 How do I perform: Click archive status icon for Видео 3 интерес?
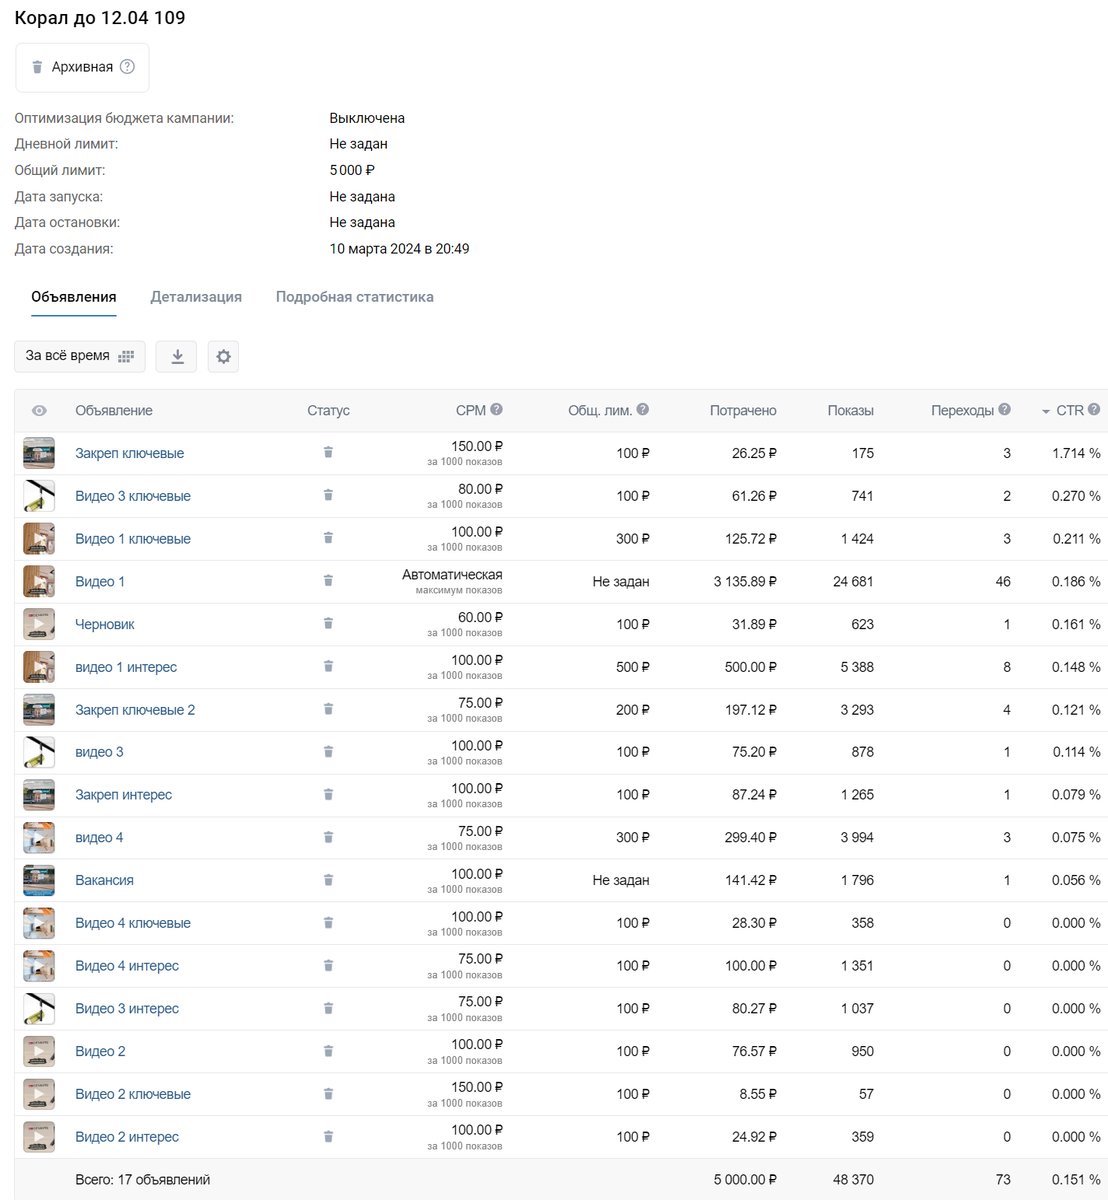pyautogui.click(x=328, y=1008)
